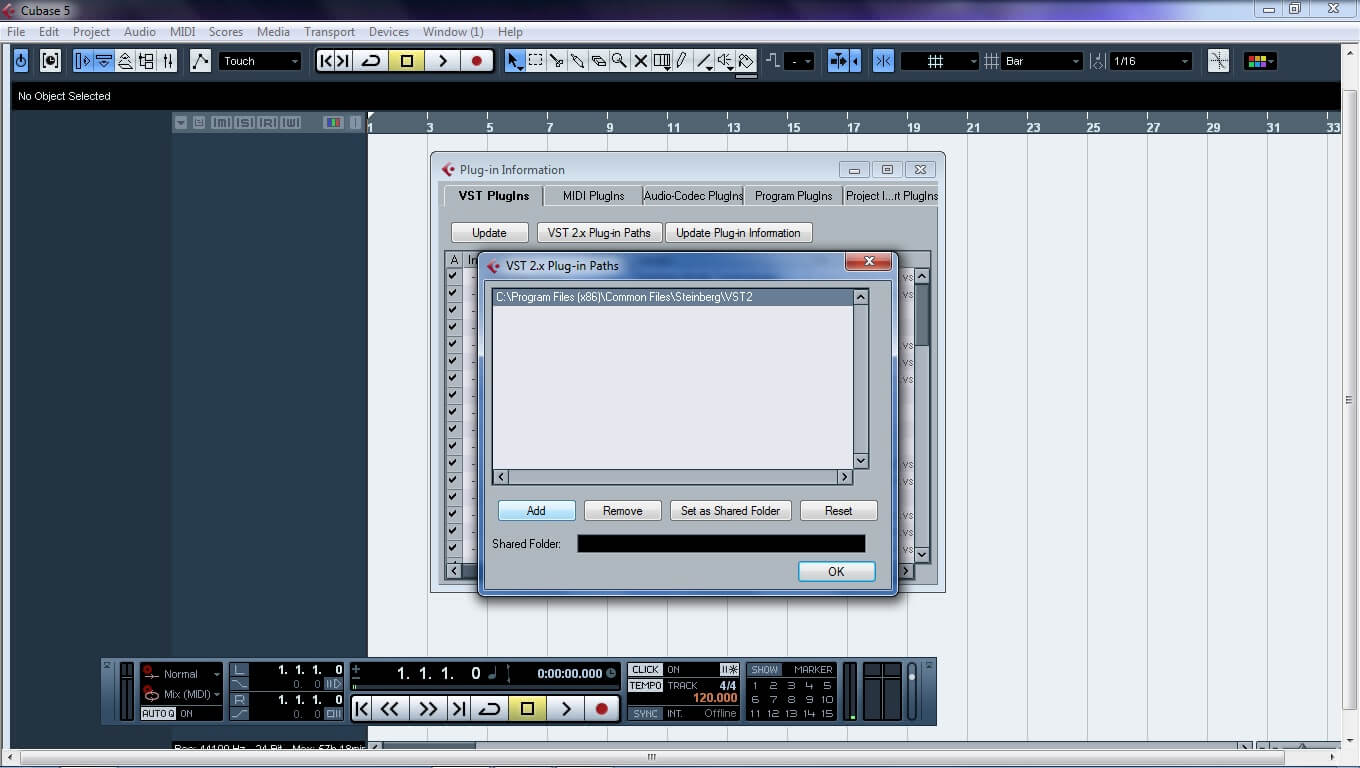Screen dimensions: 1360x768
Task: Toggle SYNC button in transport panel
Action: [645, 713]
